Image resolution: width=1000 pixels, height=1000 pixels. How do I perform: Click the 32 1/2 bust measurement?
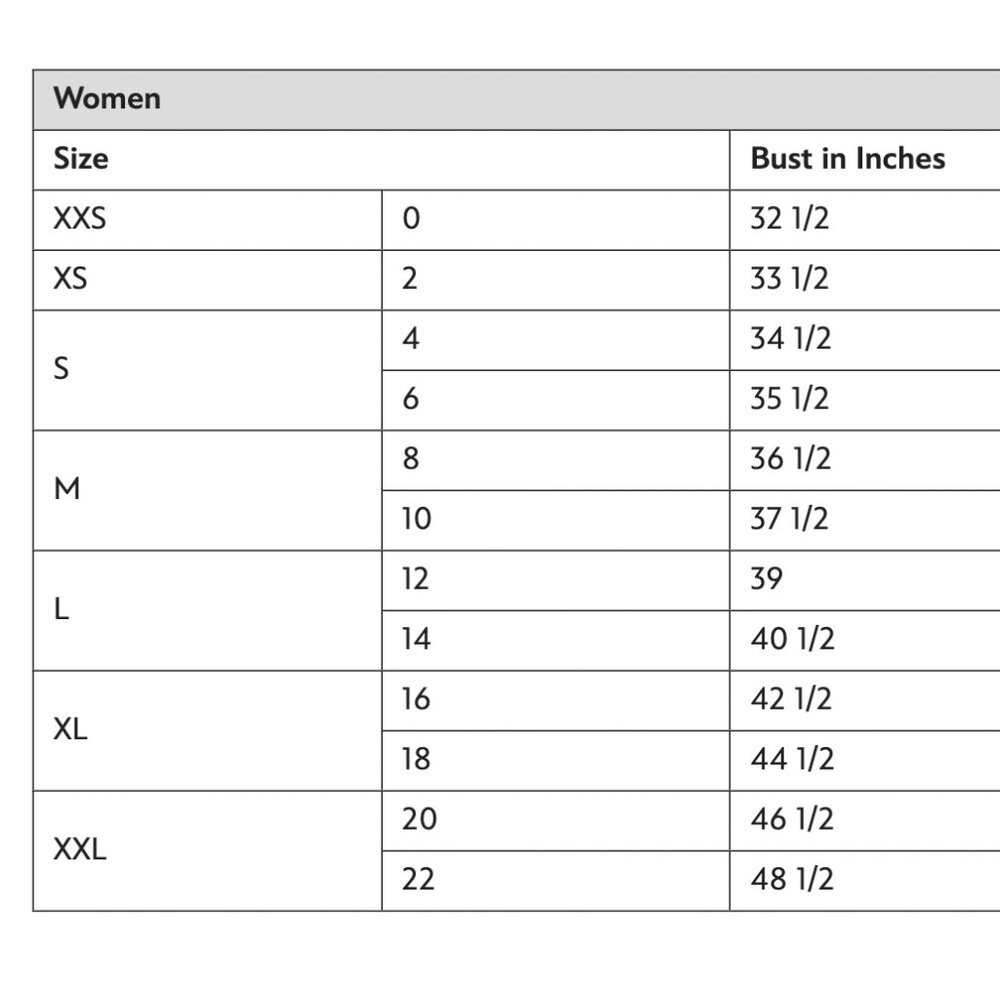click(789, 219)
